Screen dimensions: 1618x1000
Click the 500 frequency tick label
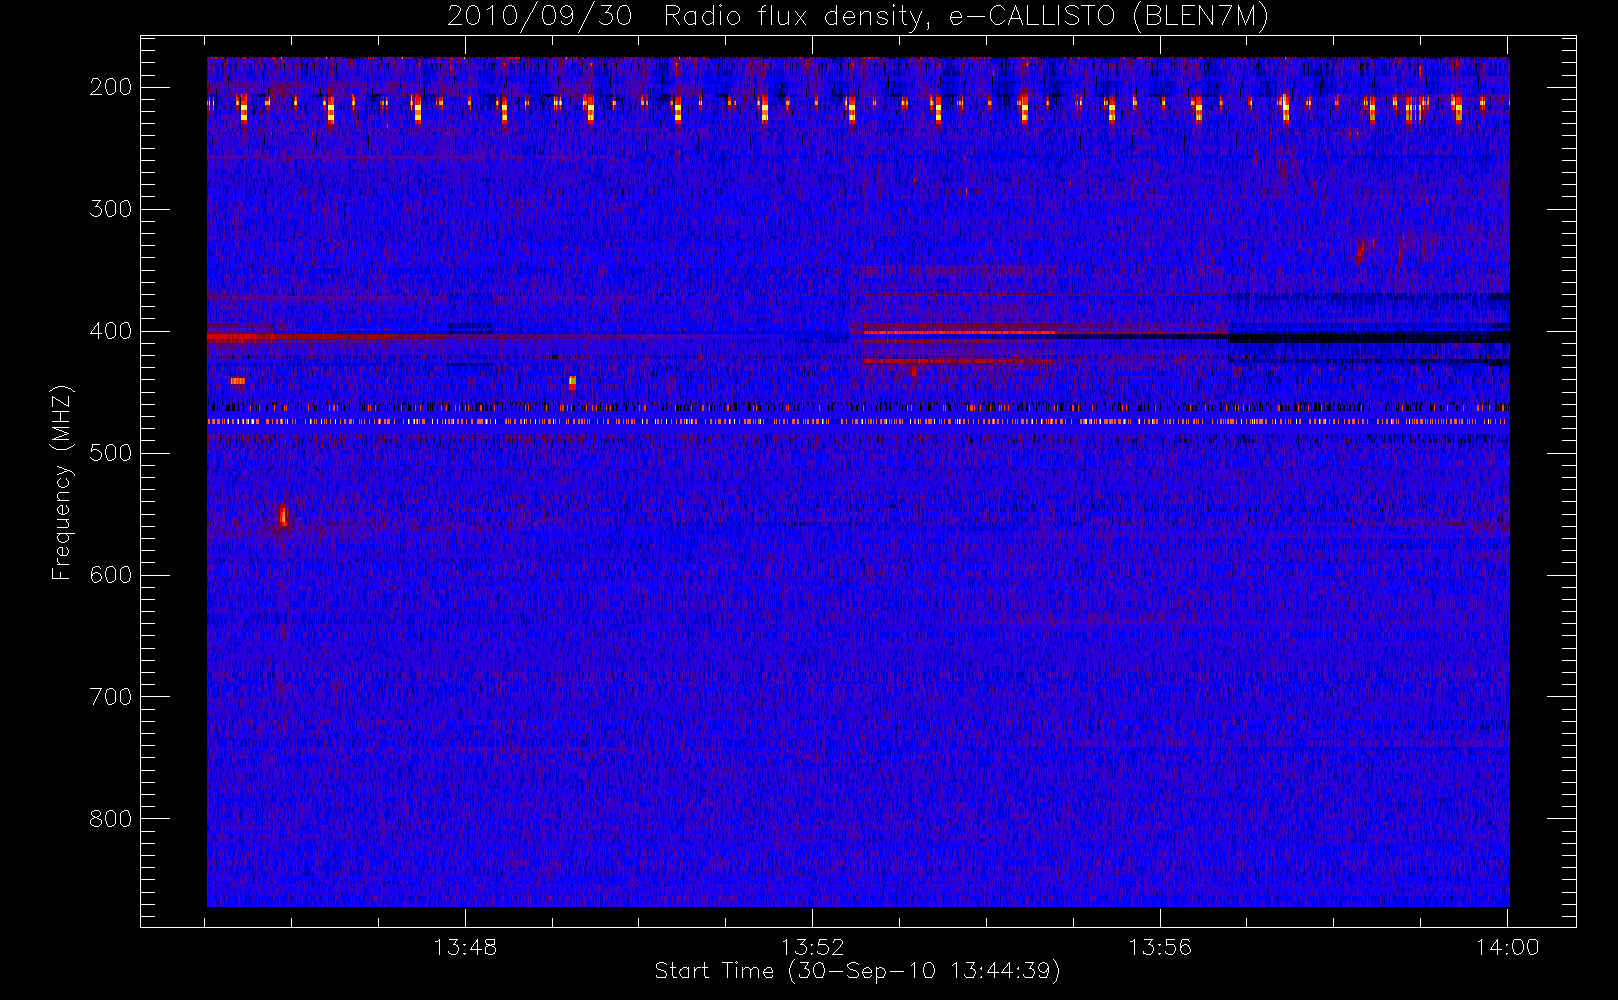[x=110, y=453]
